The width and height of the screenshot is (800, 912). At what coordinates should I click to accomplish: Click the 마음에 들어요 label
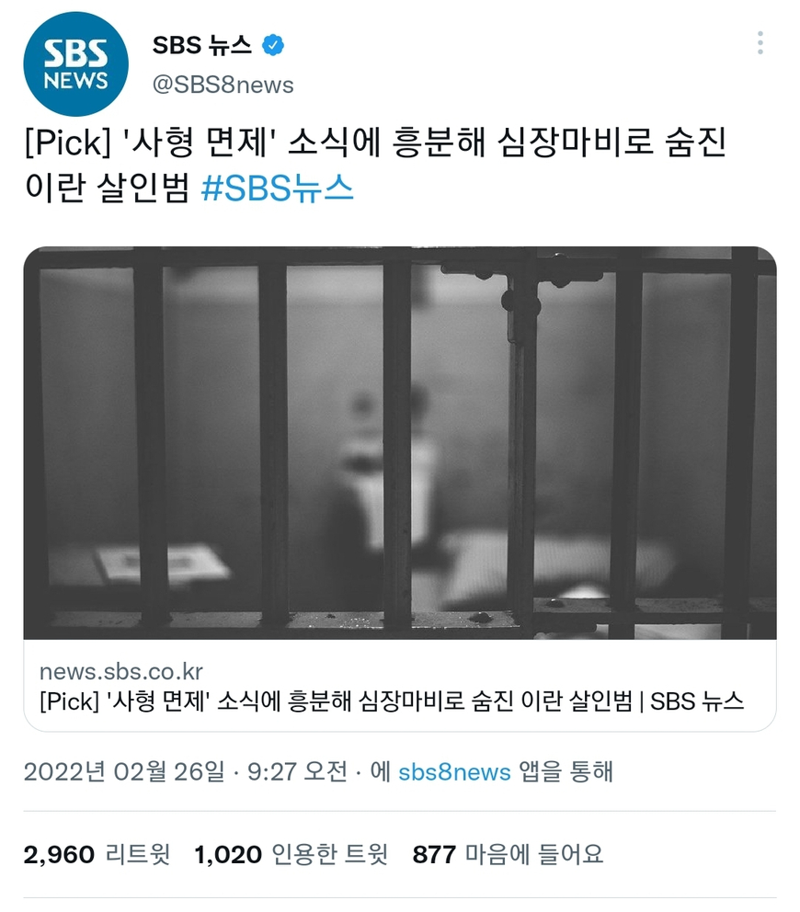(x=534, y=854)
